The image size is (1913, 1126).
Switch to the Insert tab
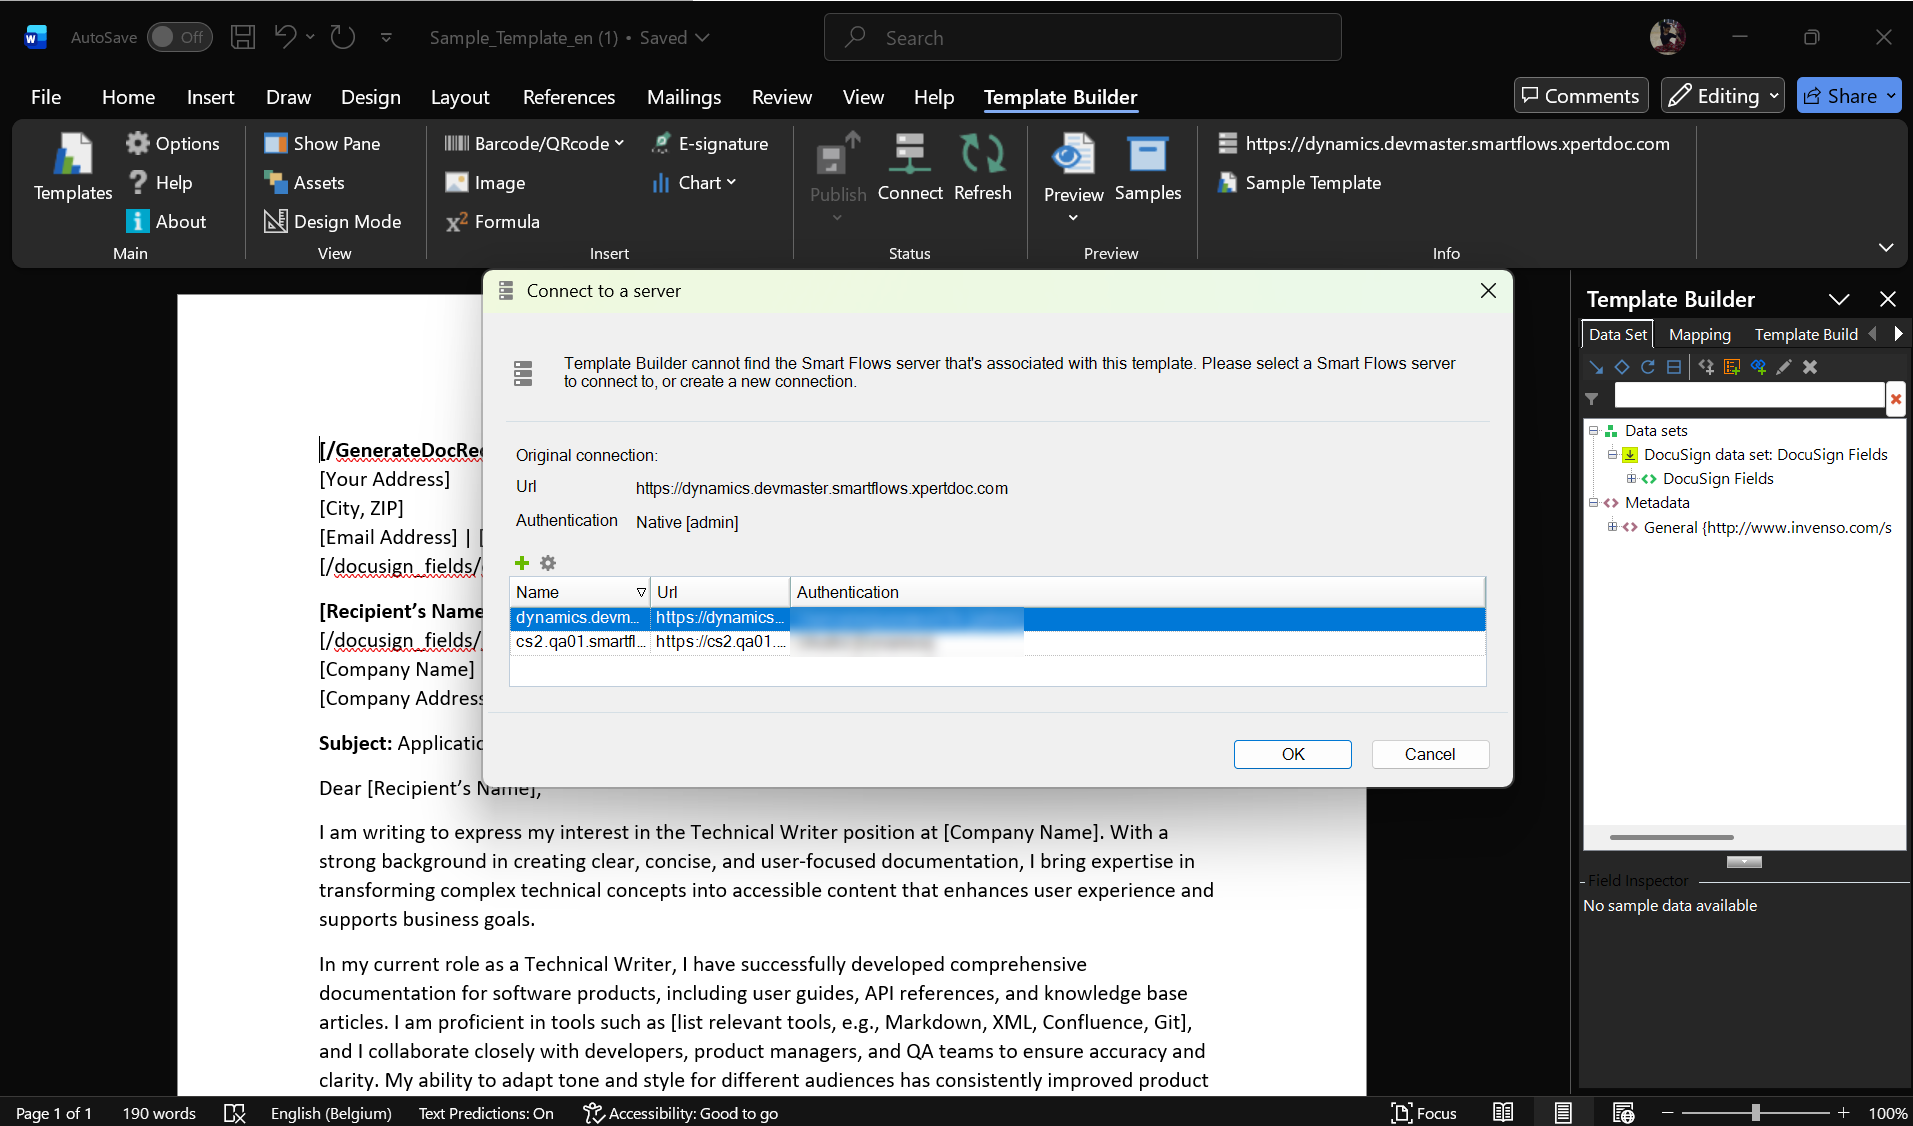click(210, 96)
